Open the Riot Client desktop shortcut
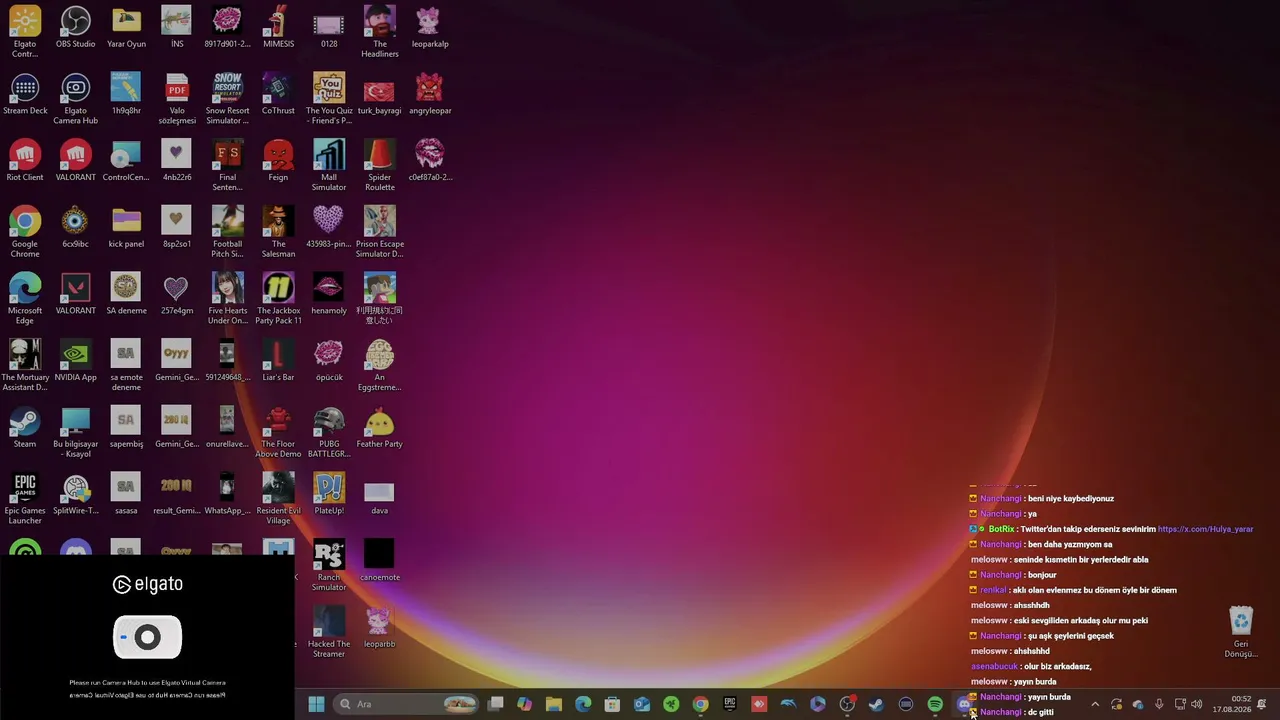Screen dimensions: 1280x720 (25, 161)
